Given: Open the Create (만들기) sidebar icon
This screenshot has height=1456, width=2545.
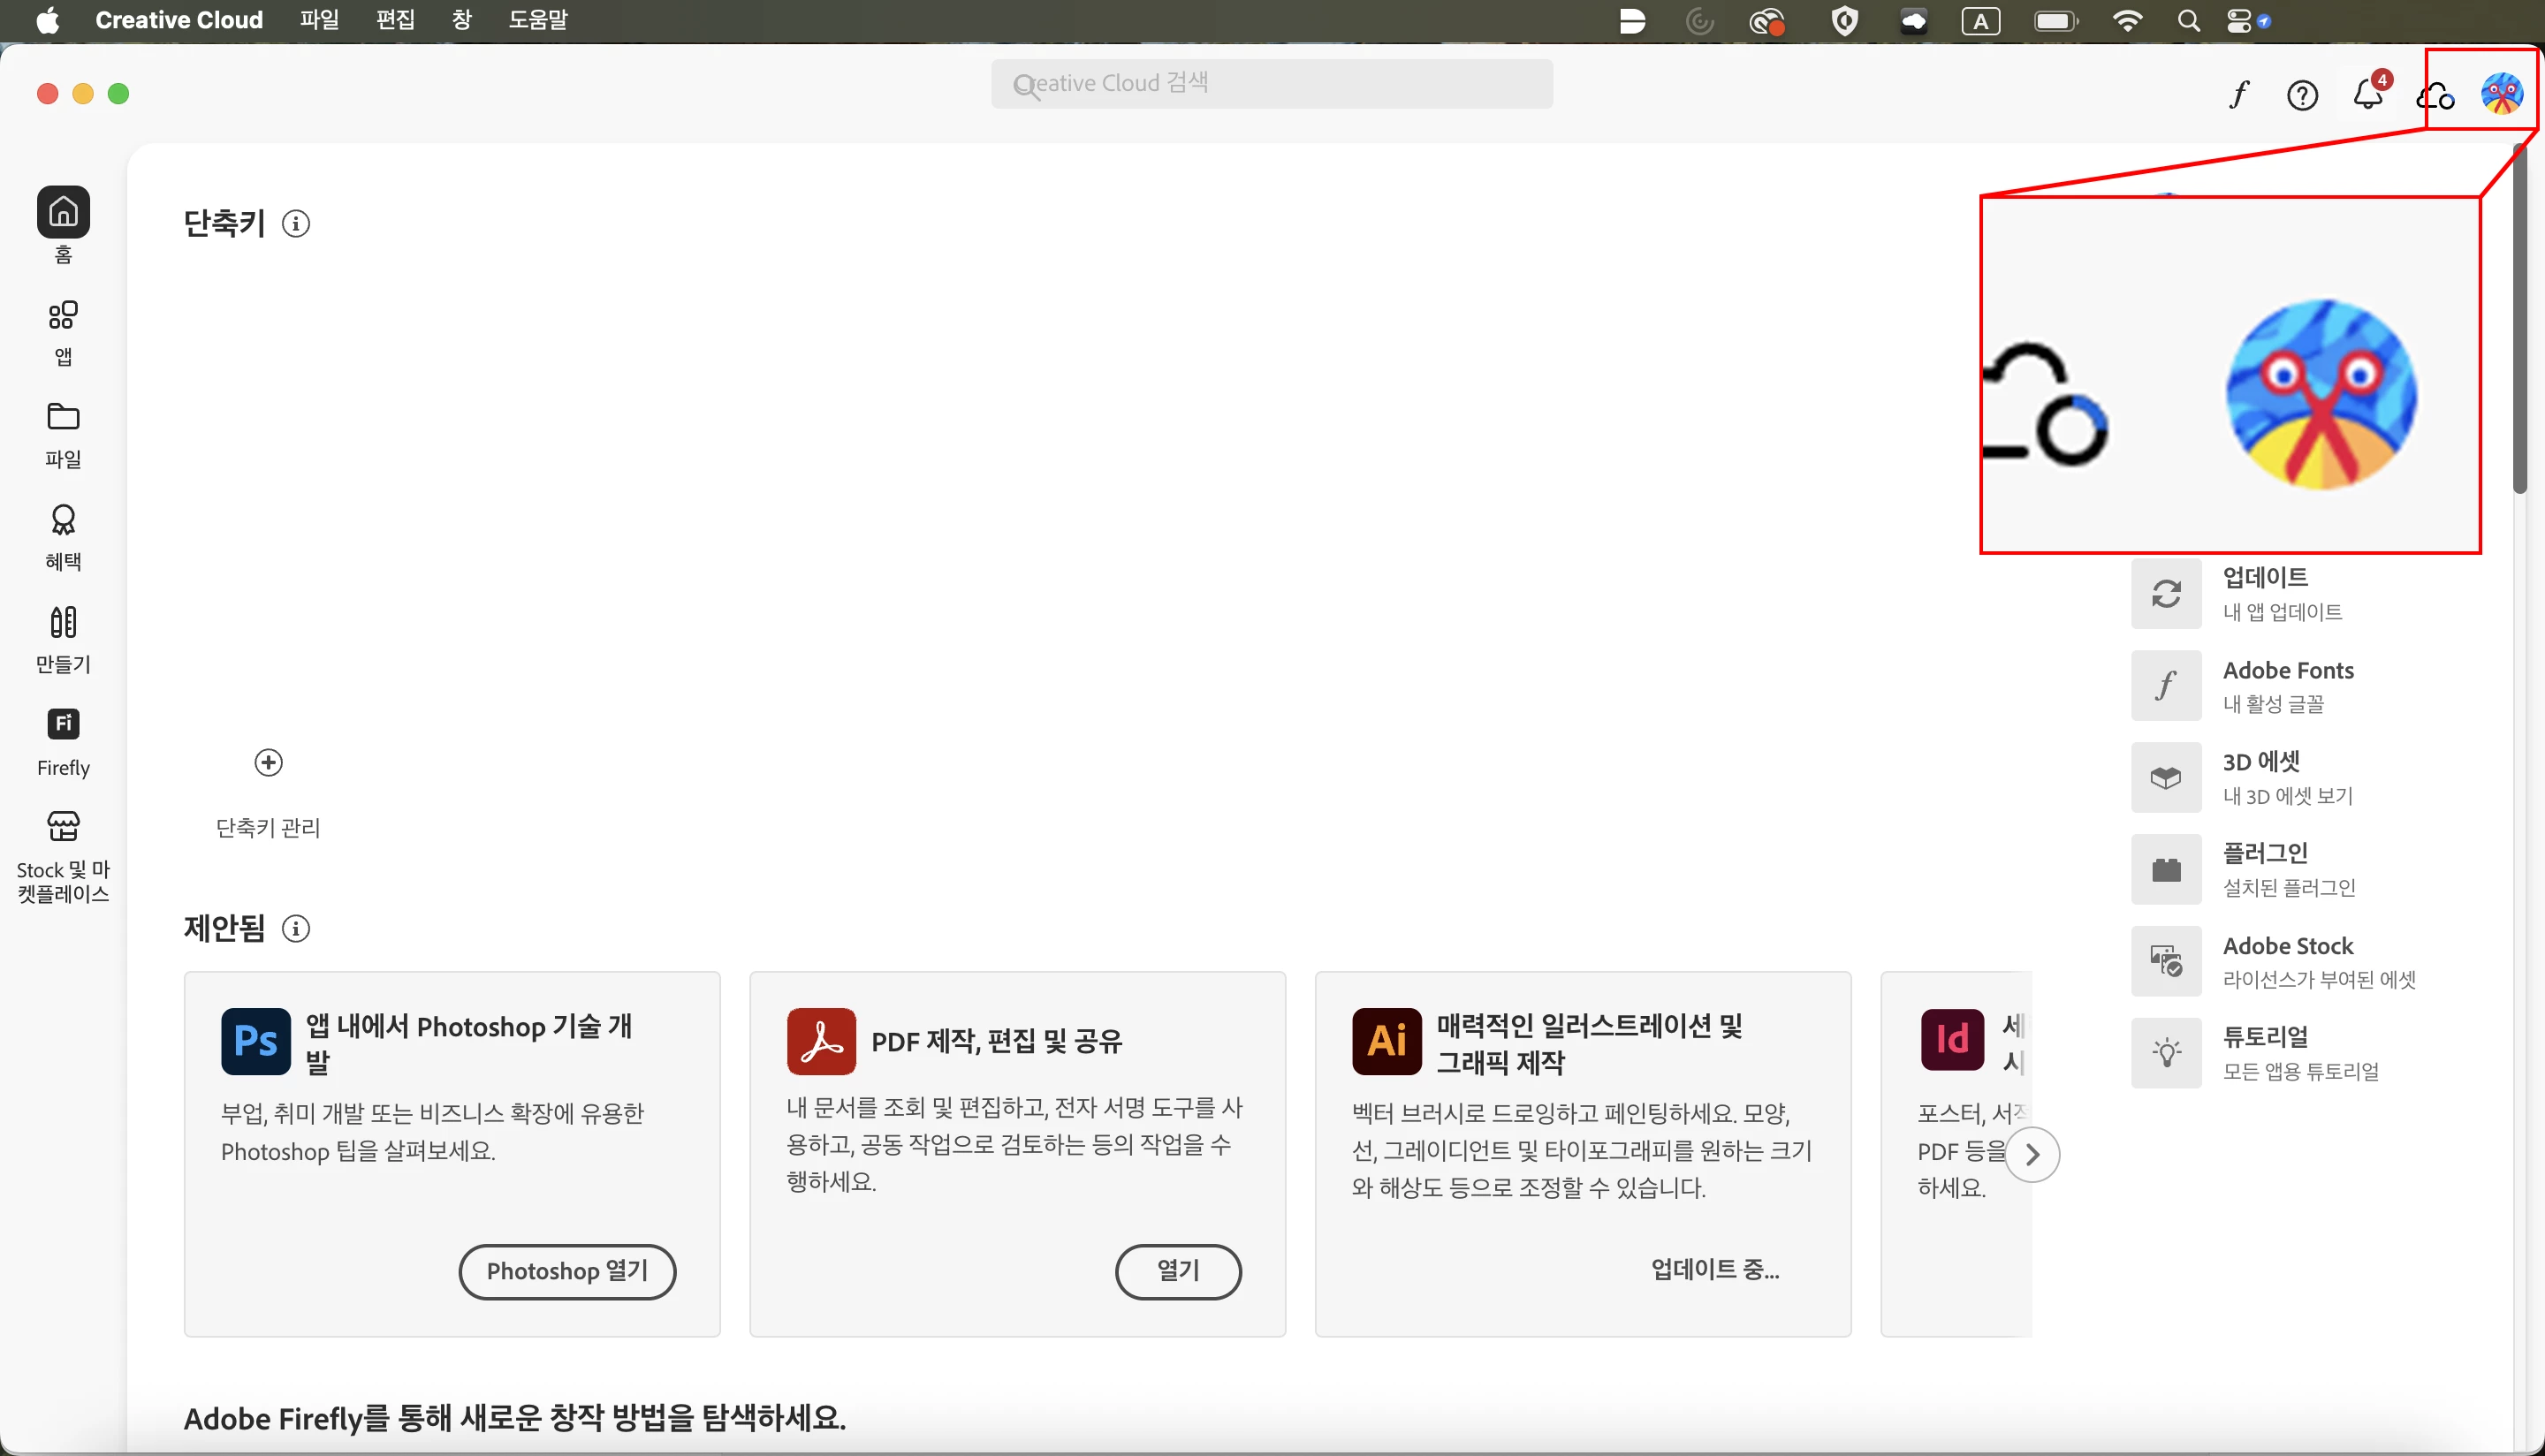Looking at the screenshot, I should (63, 622).
